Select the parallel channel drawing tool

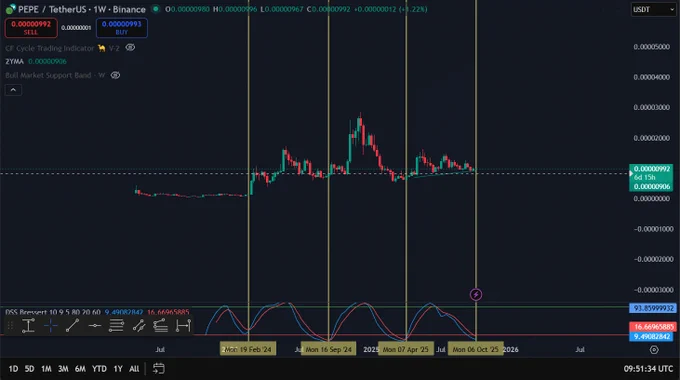coord(139,325)
